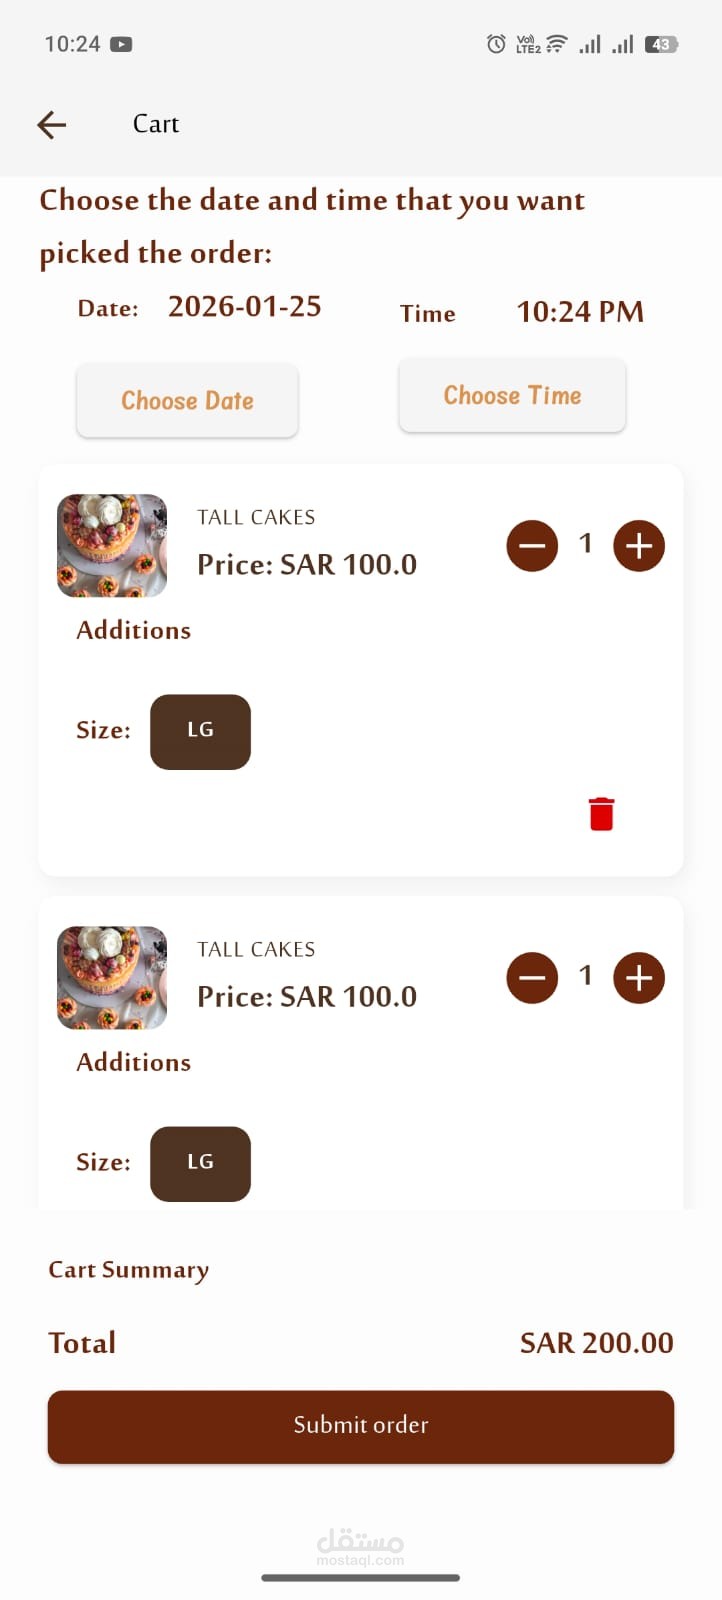
Task: Tap the battery indicator in status bar
Action: click(x=662, y=44)
